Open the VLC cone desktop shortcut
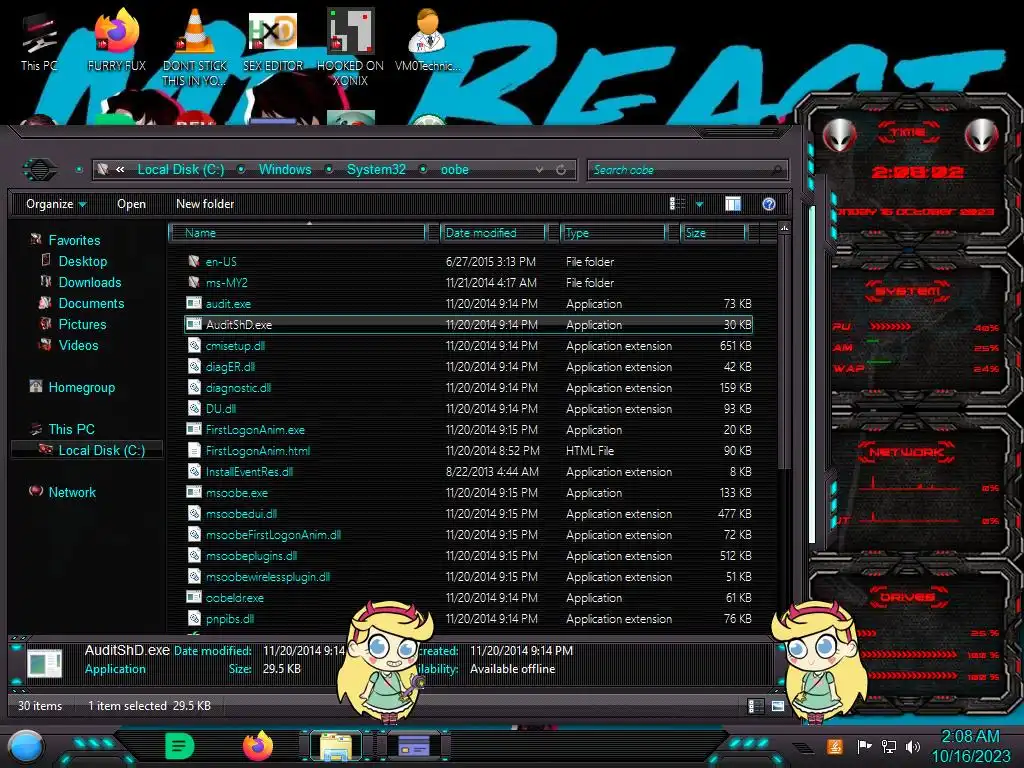Image resolution: width=1024 pixels, height=768 pixels. pos(194,47)
